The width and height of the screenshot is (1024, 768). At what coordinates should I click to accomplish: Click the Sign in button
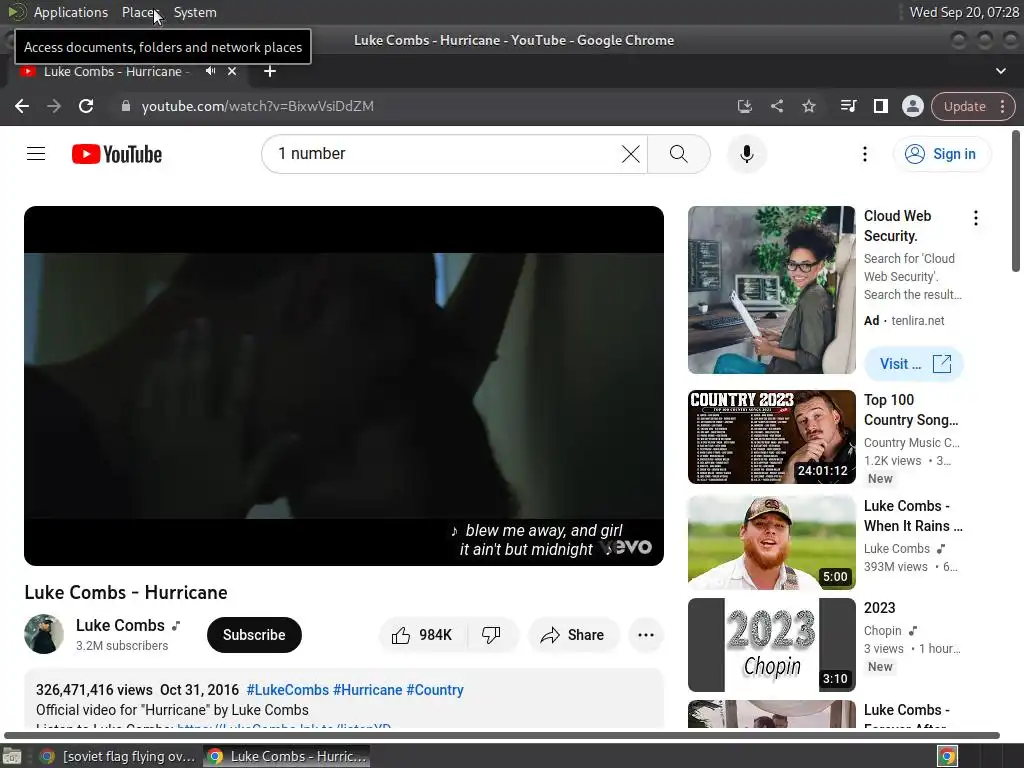tap(942, 154)
